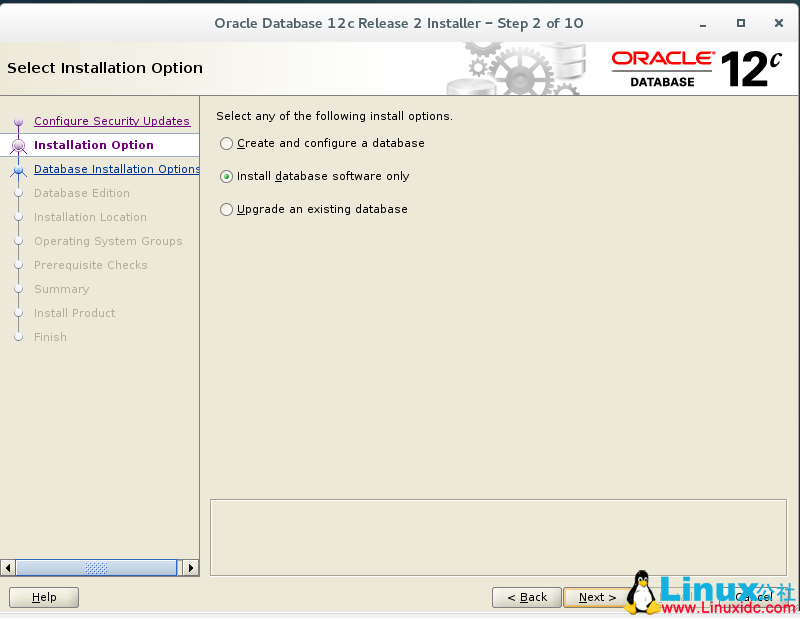800x618 pixels.
Task: Click the right scrollbar arrow icon
Action: [x=191, y=567]
